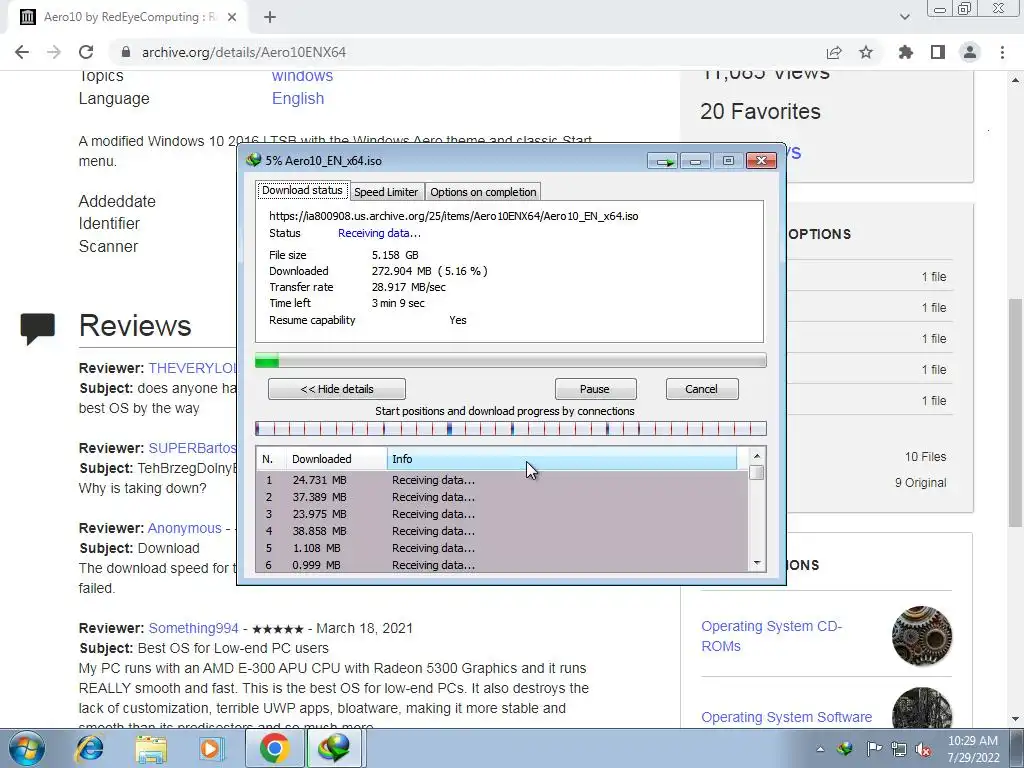Click the 10 Files download link
This screenshot has height=768, width=1024.
pyautogui.click(x=925, y=457)
